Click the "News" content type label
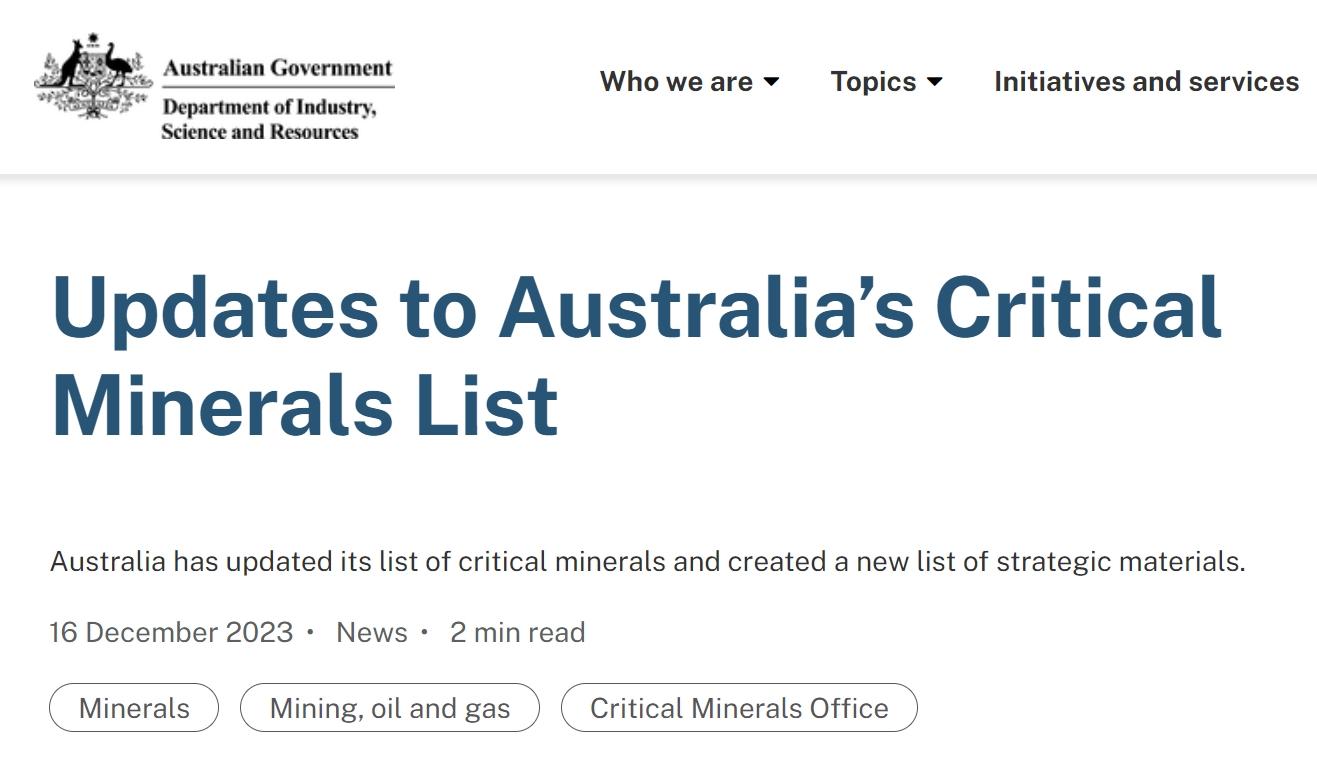1317x771 pixels. click(x=372, y=632)
